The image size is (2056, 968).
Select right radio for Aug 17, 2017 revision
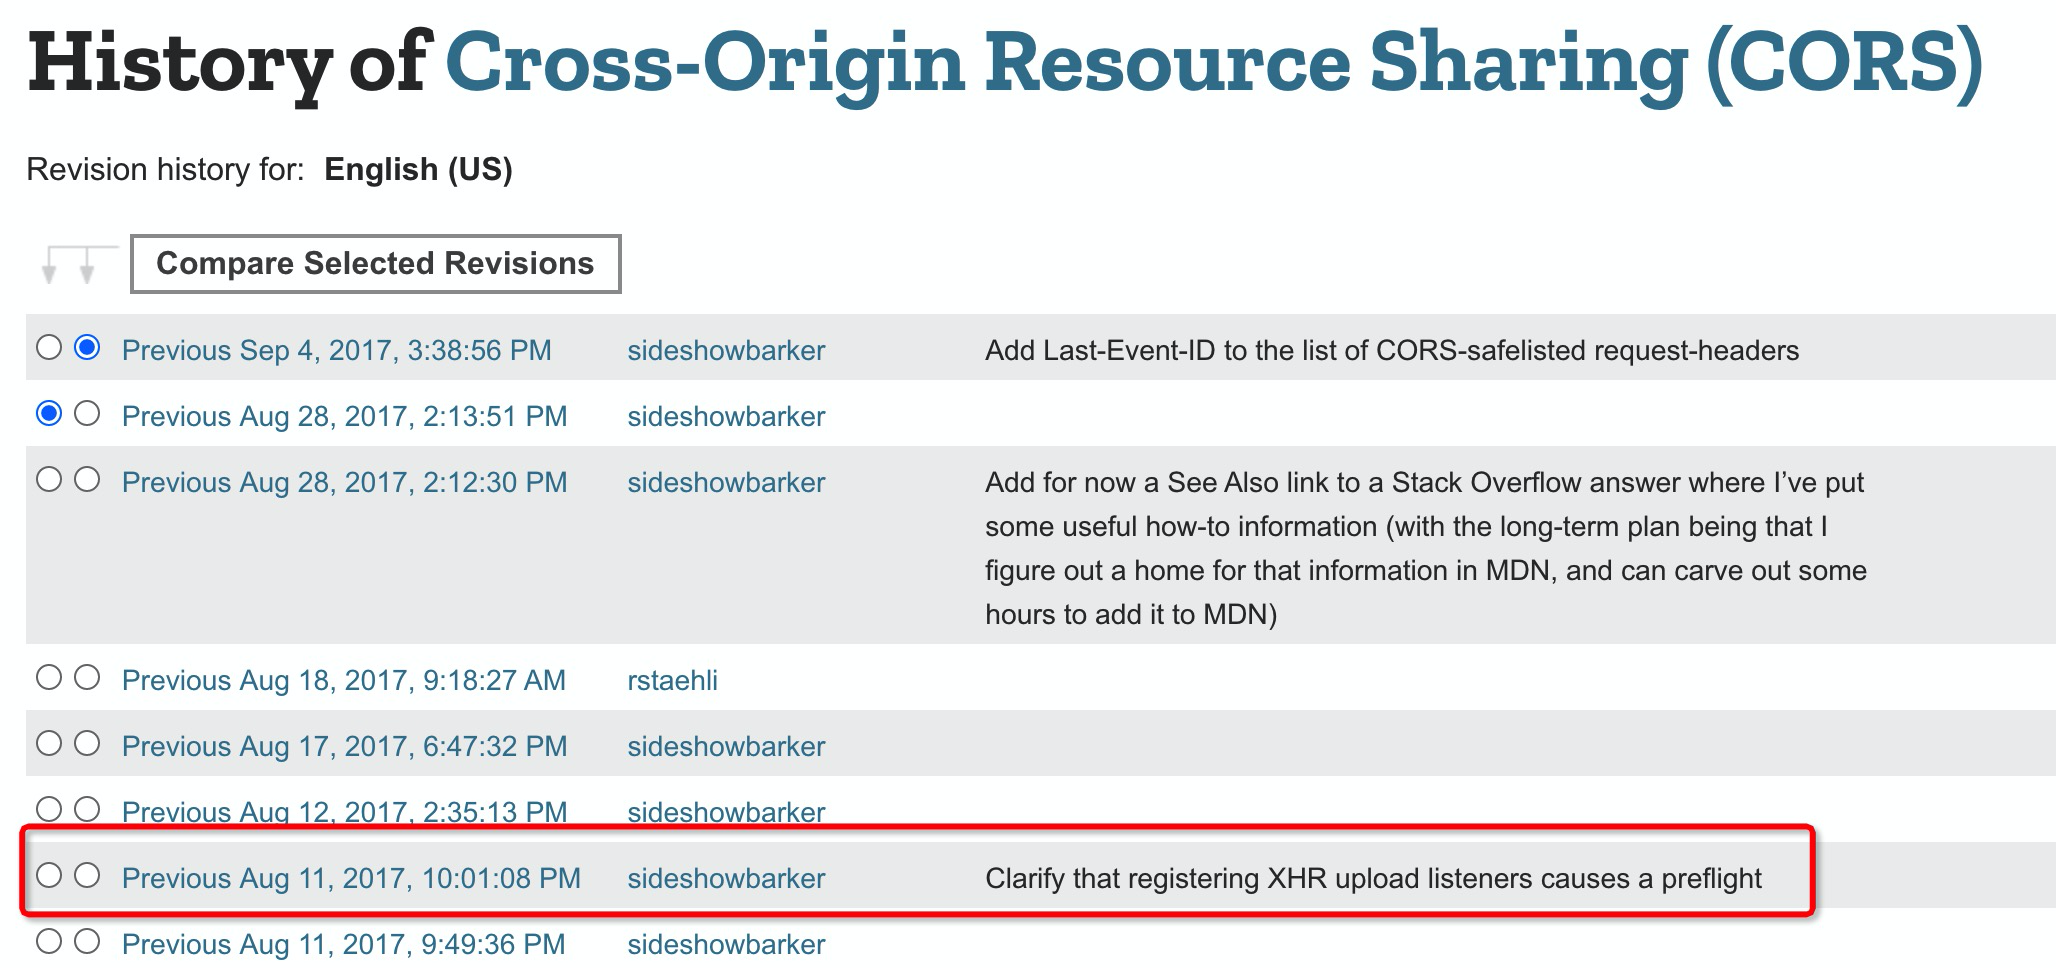point(88,743)
